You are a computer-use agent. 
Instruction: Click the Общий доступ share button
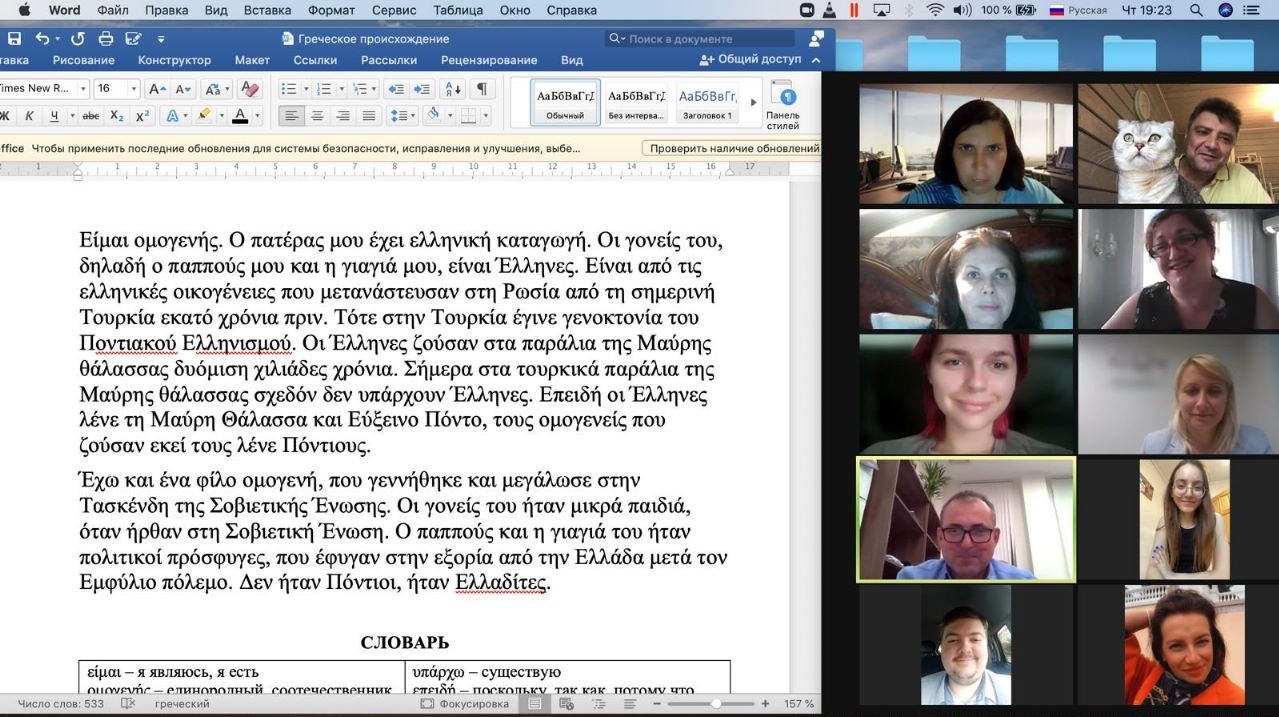tap(751, 60)
